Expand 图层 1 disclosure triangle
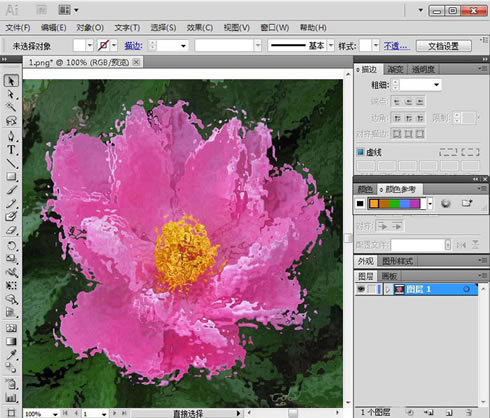The height and width of the screenshot is (418, 490). coord(387,289)
